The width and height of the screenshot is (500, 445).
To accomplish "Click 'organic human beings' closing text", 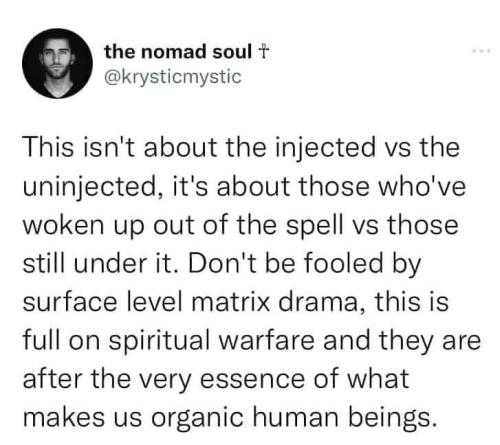I will [x=294, y=418].
